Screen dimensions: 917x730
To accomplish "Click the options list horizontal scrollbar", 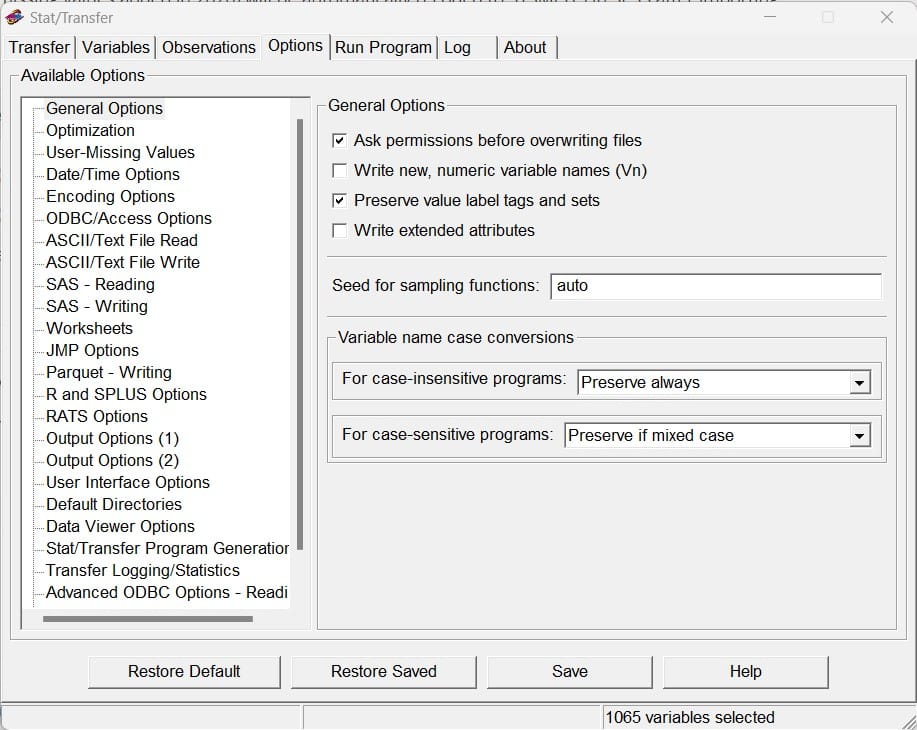I will point(148,619).
